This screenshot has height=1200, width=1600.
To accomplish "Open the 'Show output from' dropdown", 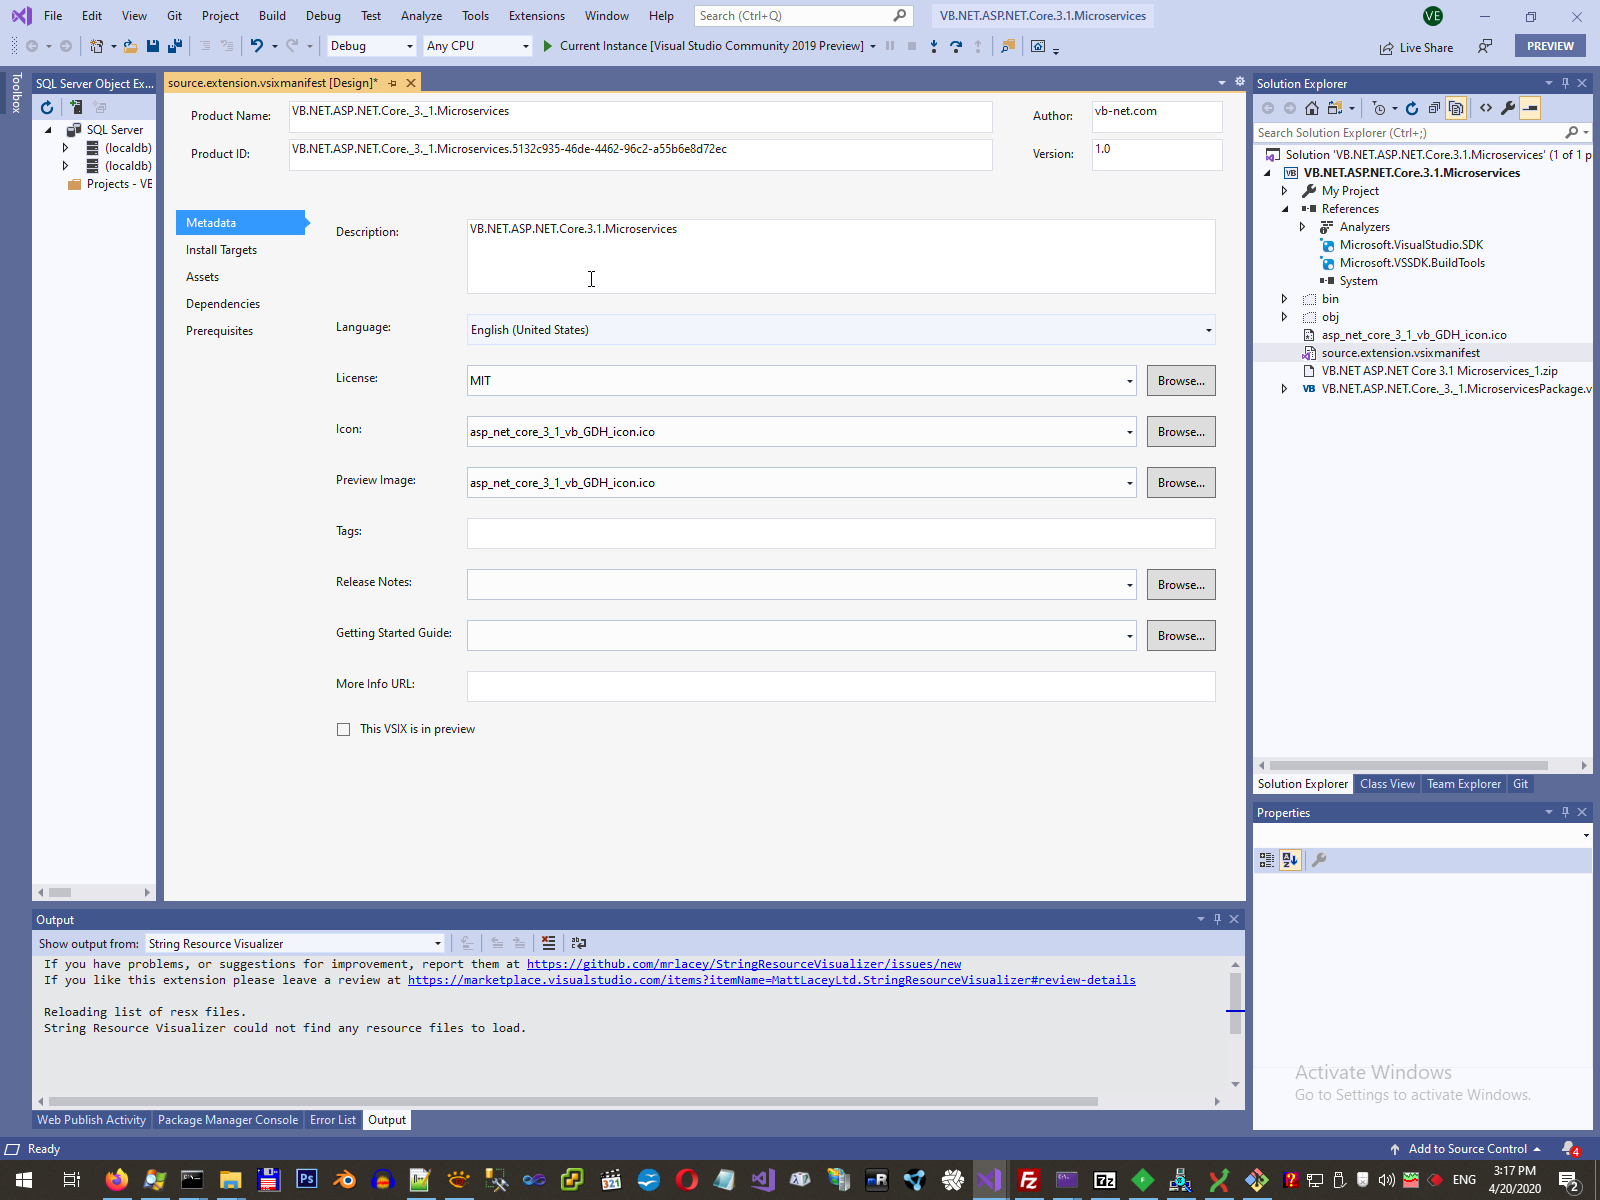I will (295, 944).
